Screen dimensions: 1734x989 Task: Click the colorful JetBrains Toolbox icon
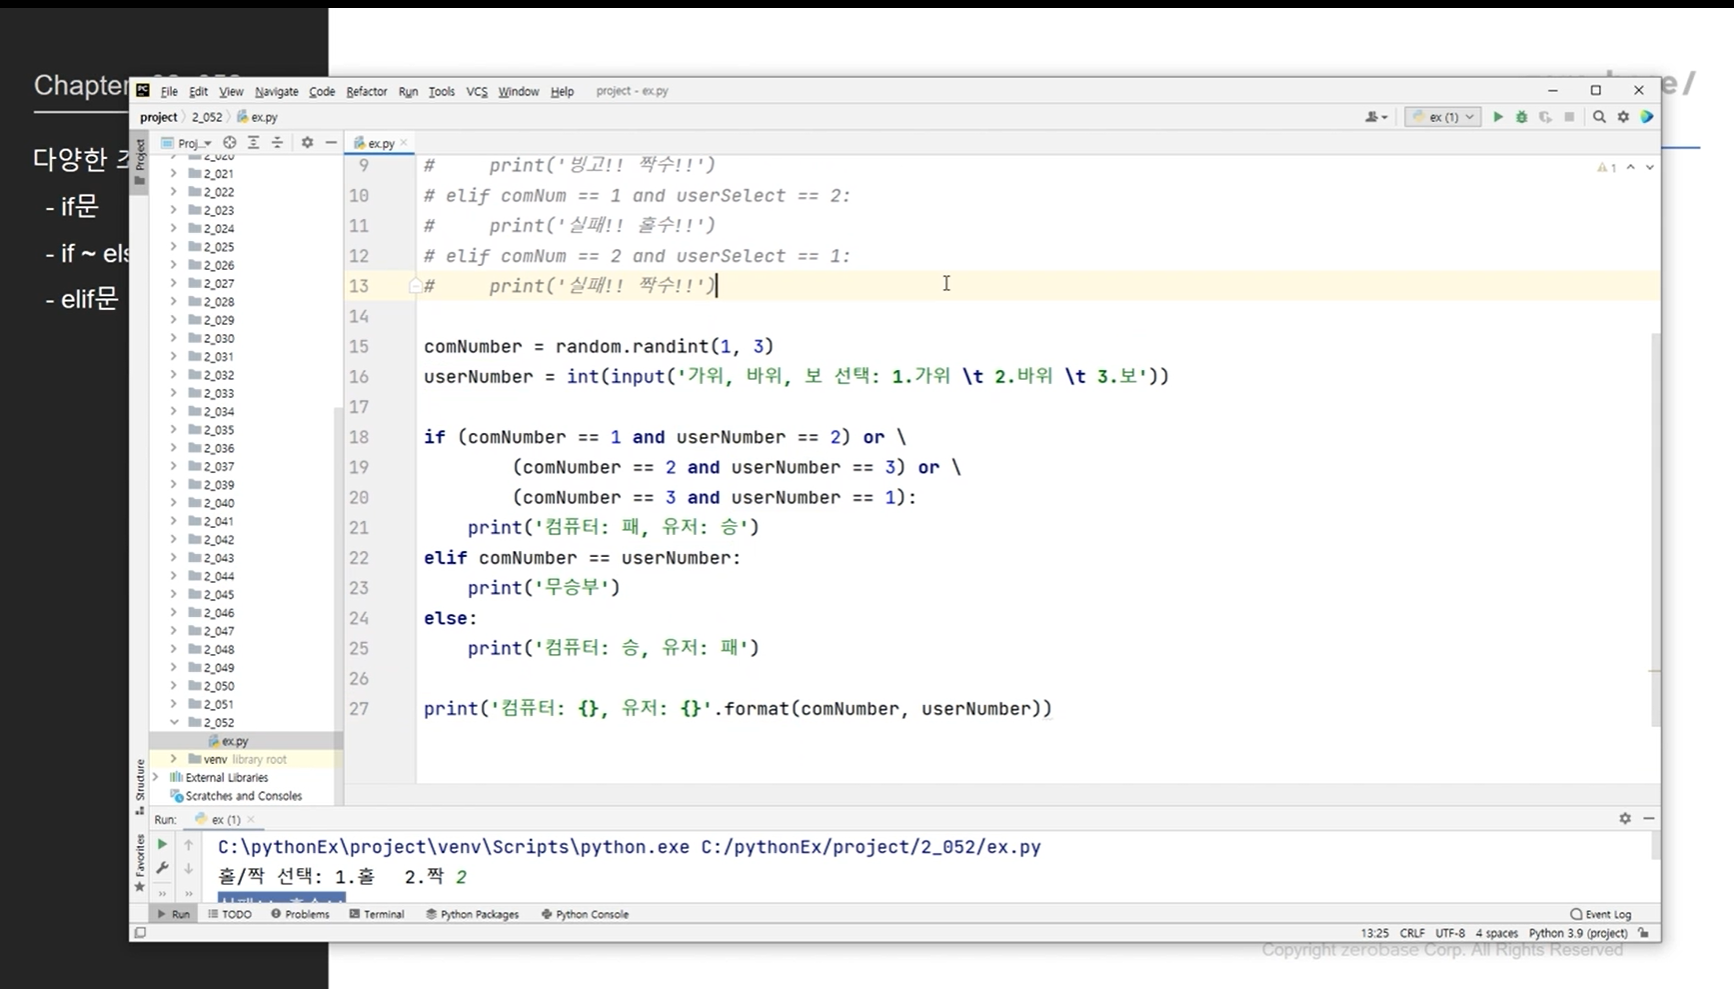click(x=1647, y=117)
